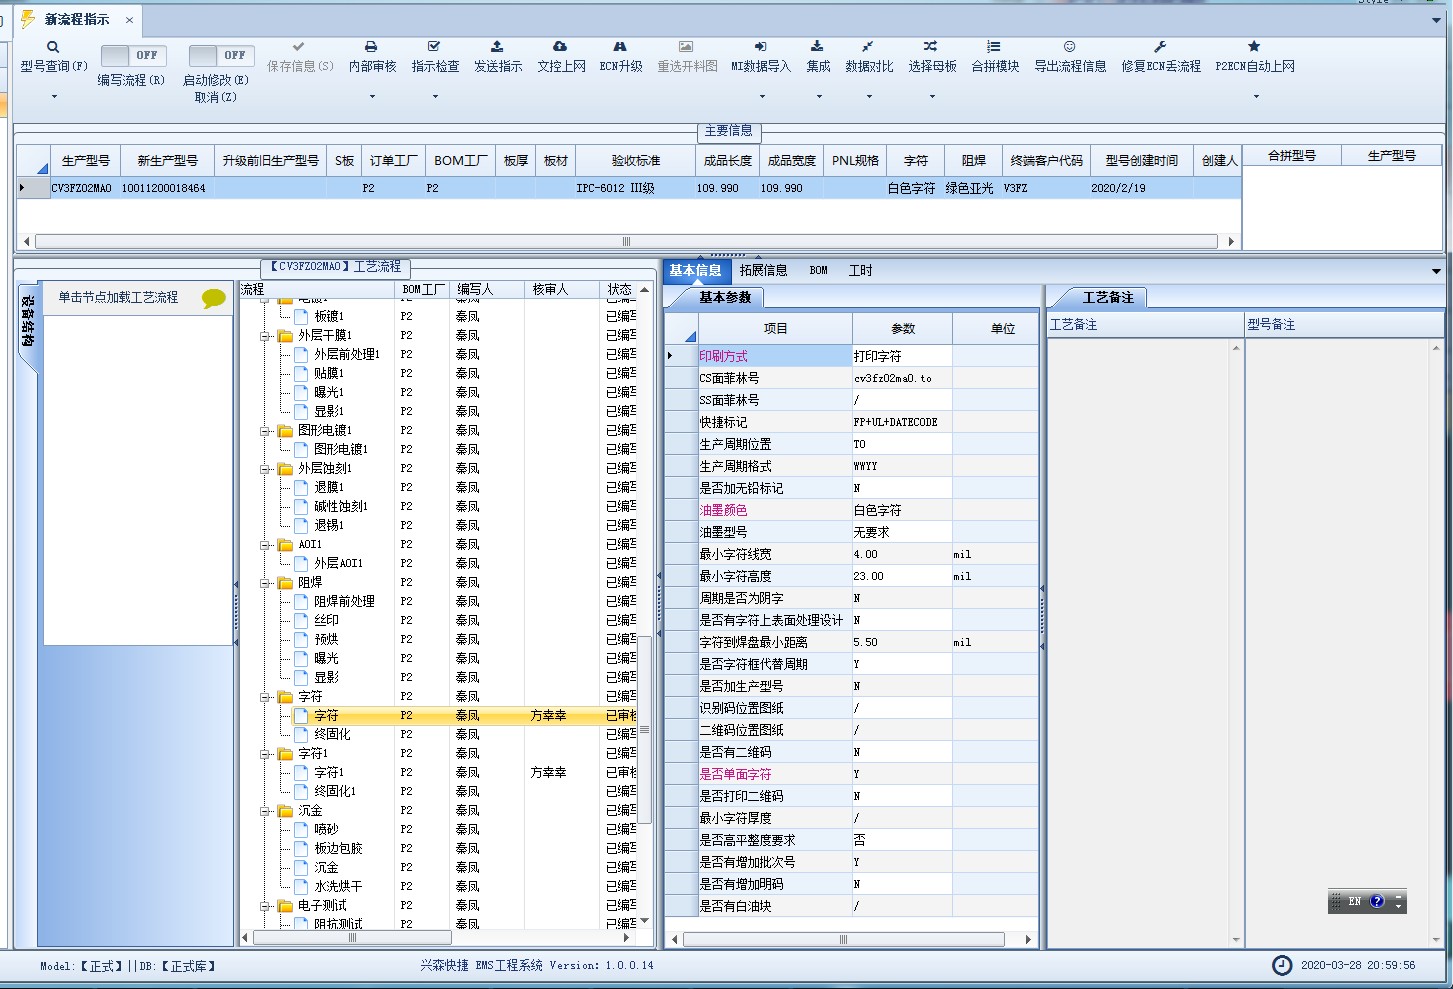Close the 新流程指示 tab
Image resolution: width=1453 pixels, height=989 pixels.
coord(129,20)
